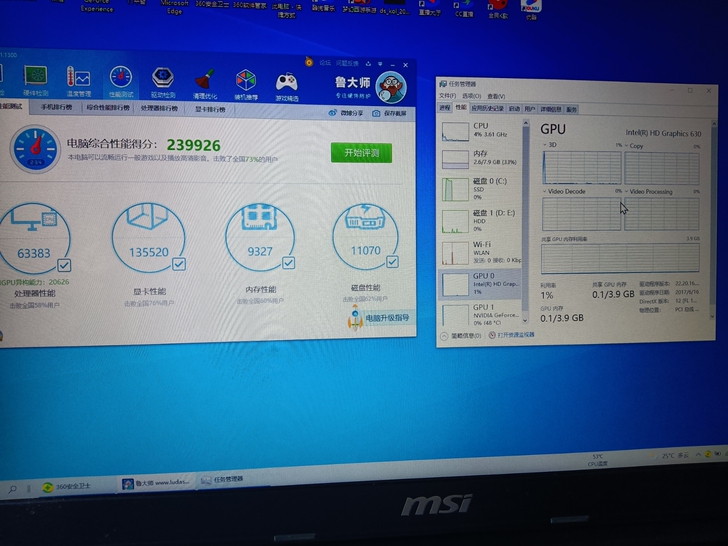Uncheck the 磁盘性能 score checkbox
The height and width of the screenshot is (546, 728).
click(392, 261)
